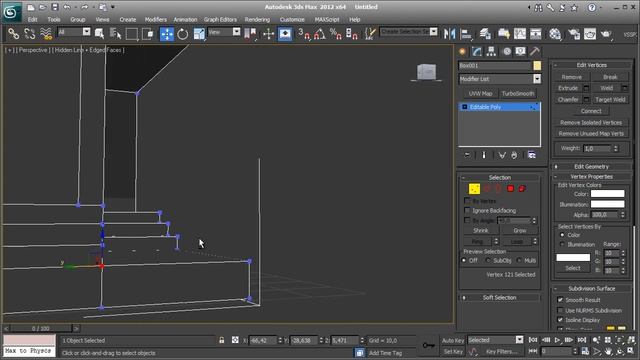Enable the Ignore Backfacing checkbox
The height and width of the screenshot is (360, 640).
pos(467,210)
